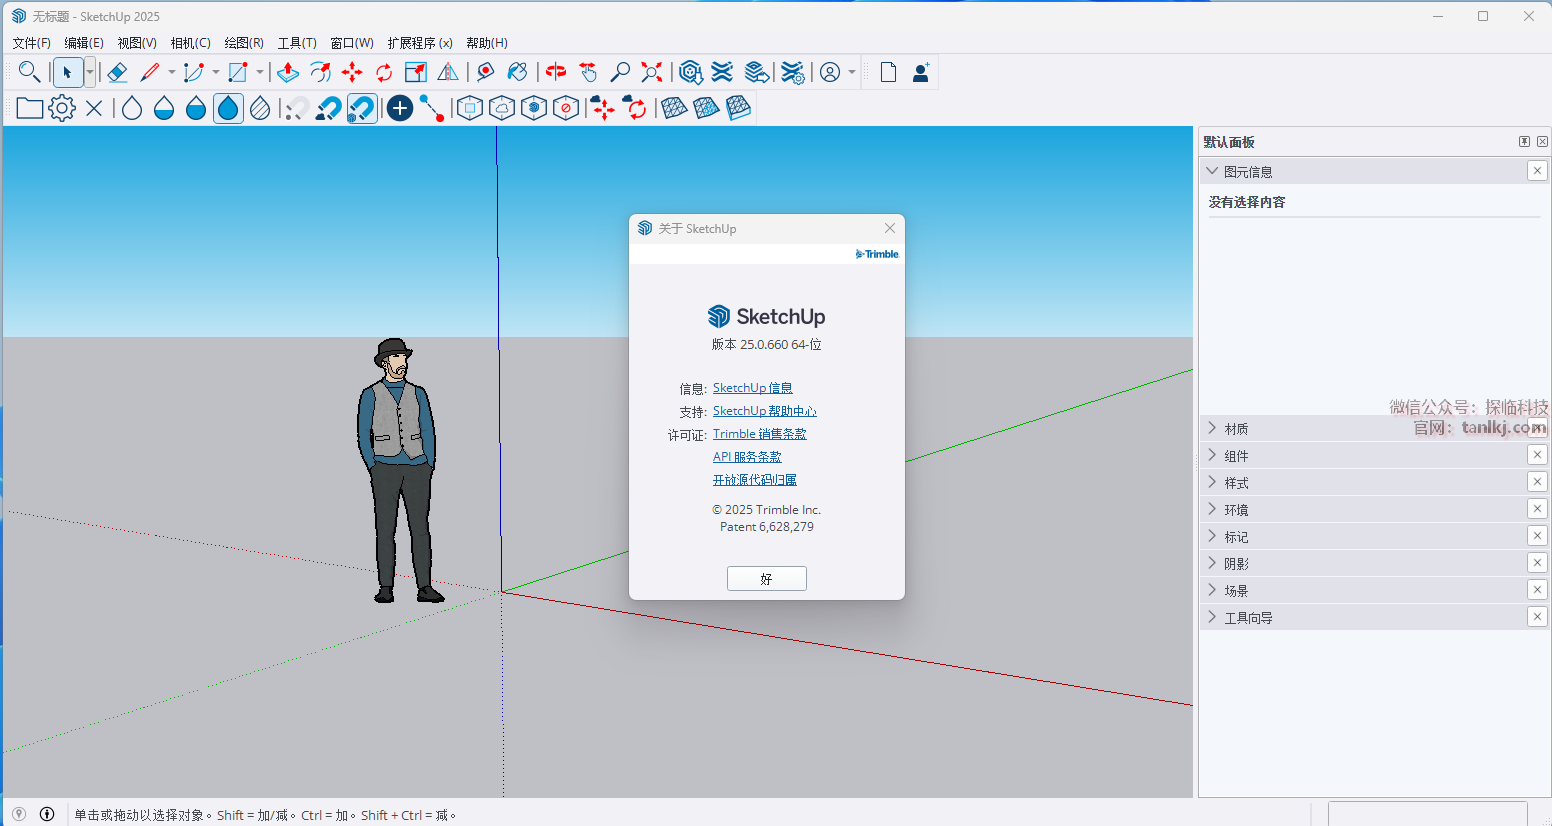Open 3D Warehouse from the toolbar
The width and height of the screenshot is (1552, 826).
coord(690,72)
